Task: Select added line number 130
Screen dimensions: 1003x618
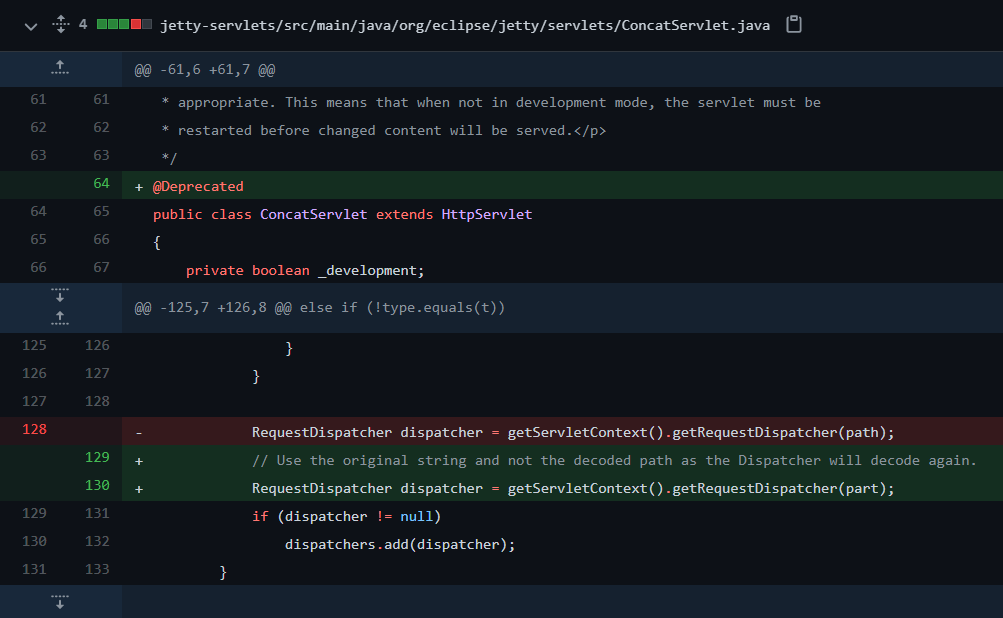Action: pos(97,485)
